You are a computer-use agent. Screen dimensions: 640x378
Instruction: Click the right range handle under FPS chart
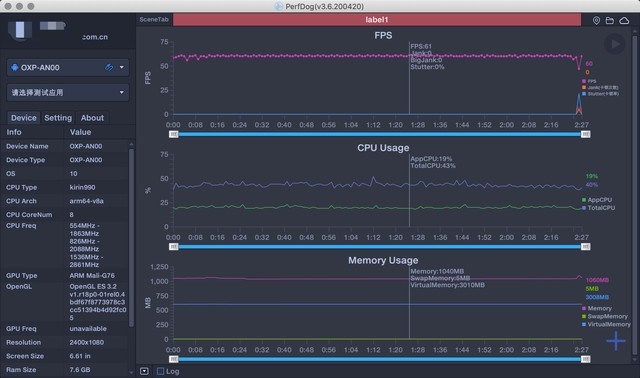coord(585,134)
